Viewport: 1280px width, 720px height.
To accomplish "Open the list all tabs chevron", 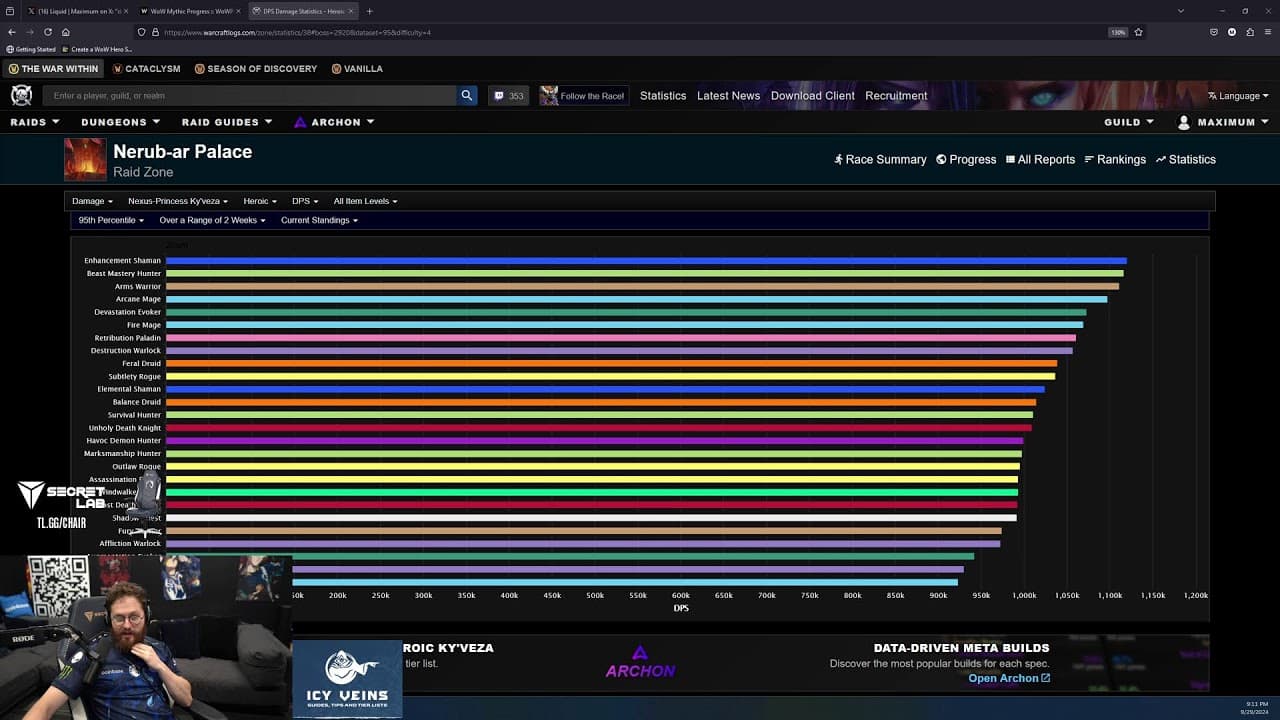I will (x=1180, y=11).
